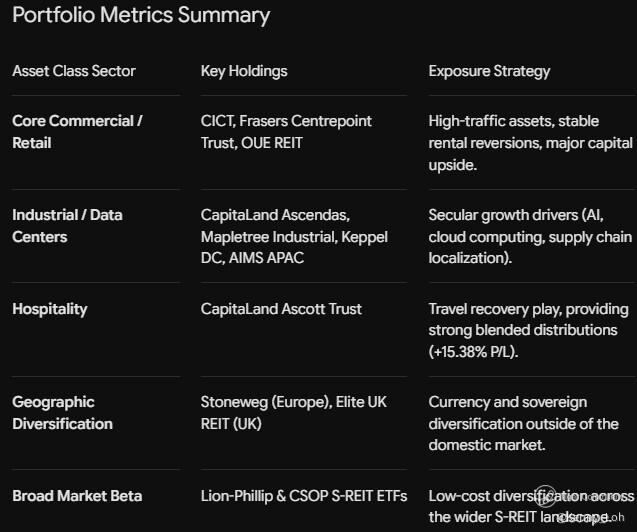Click the Secular growth drivers strategy text

530,236
